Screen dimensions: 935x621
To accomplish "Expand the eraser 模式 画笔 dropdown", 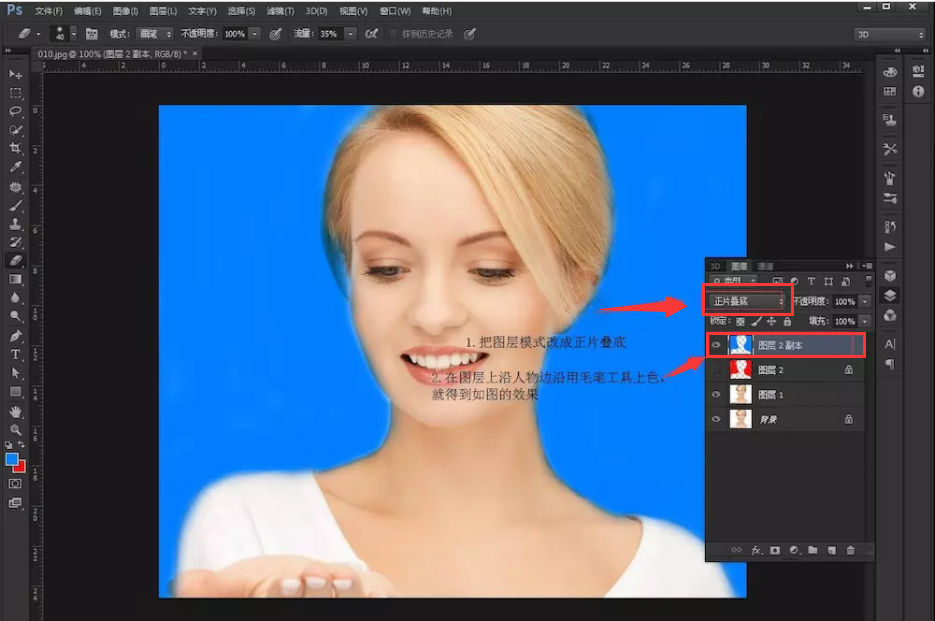I will tap(155, 34).
